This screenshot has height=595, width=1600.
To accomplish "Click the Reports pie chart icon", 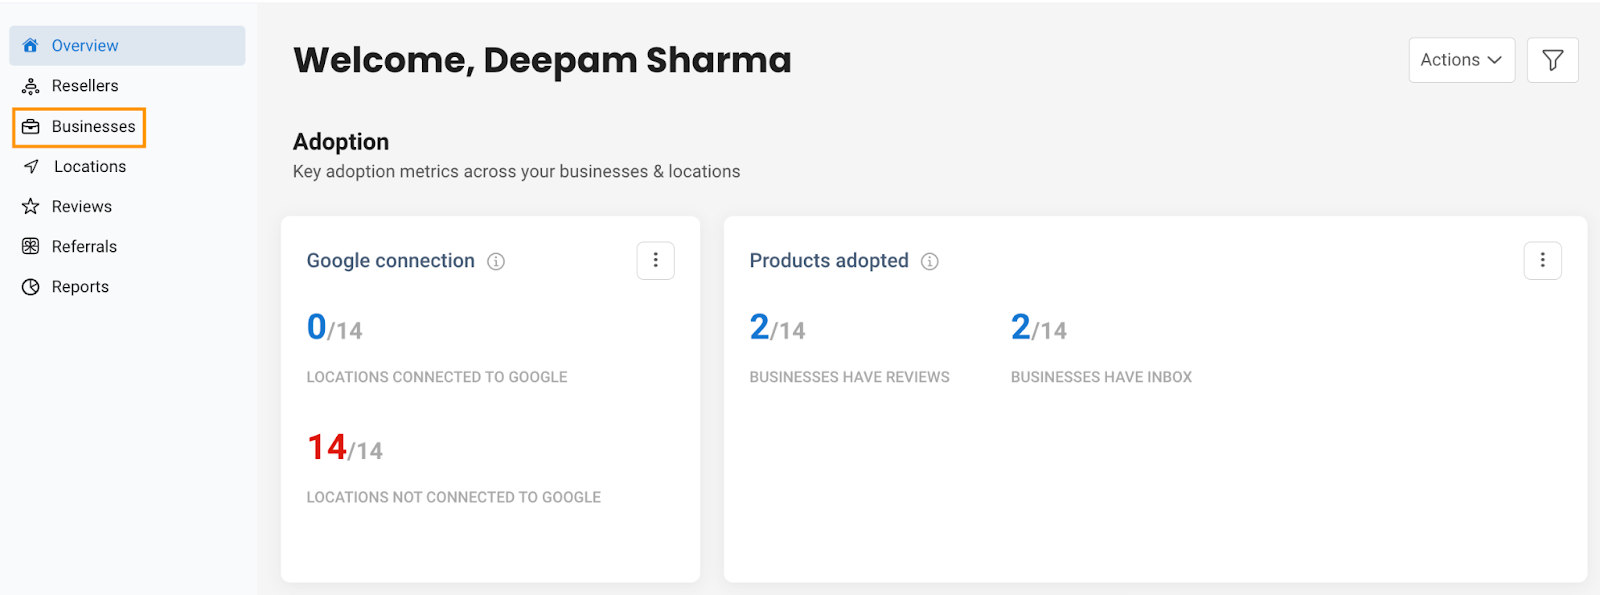I will point(31,287).
